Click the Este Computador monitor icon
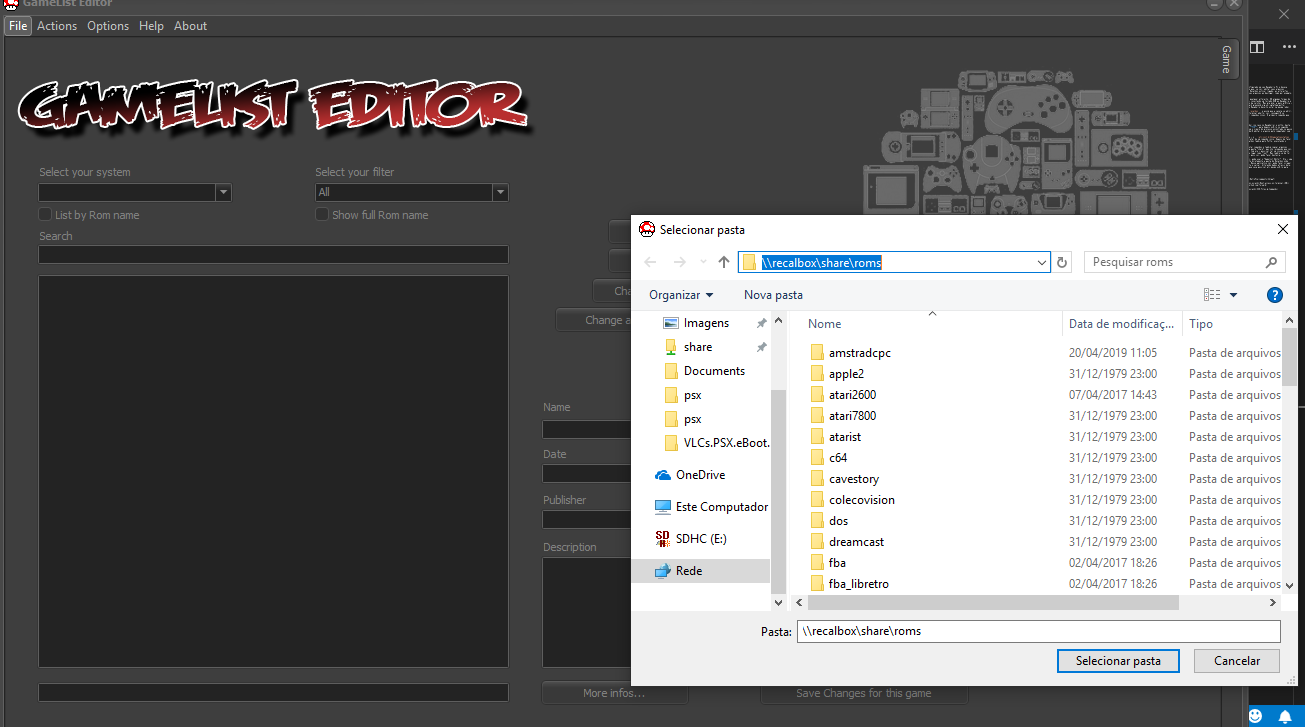 (662, 507)
